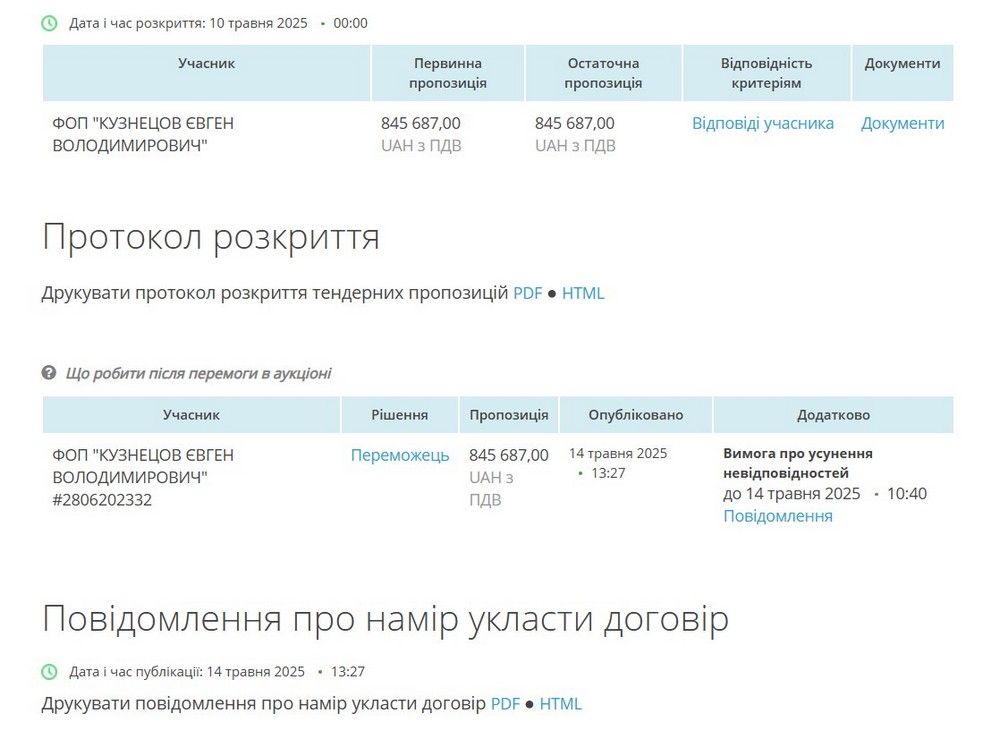Click 'Учасник' header in the award table
This screenshot has width=1000, height=731.
[x=191, y=415]
